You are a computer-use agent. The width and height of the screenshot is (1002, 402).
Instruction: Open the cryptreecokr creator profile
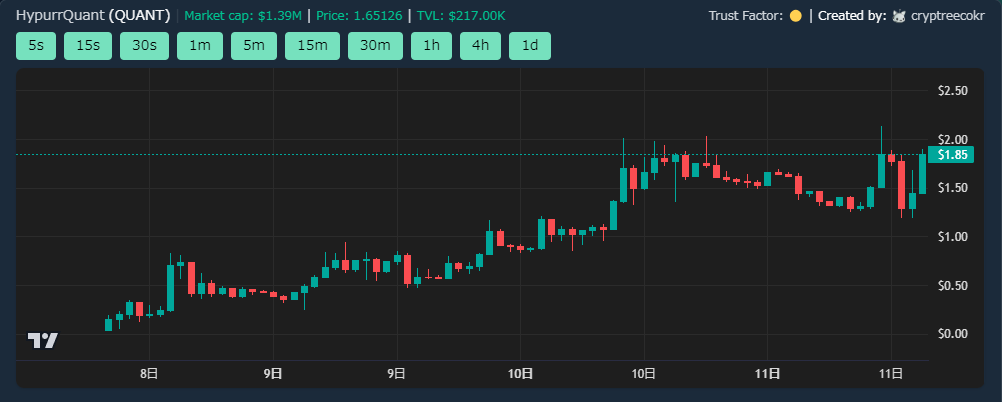(x=948, y=16)
